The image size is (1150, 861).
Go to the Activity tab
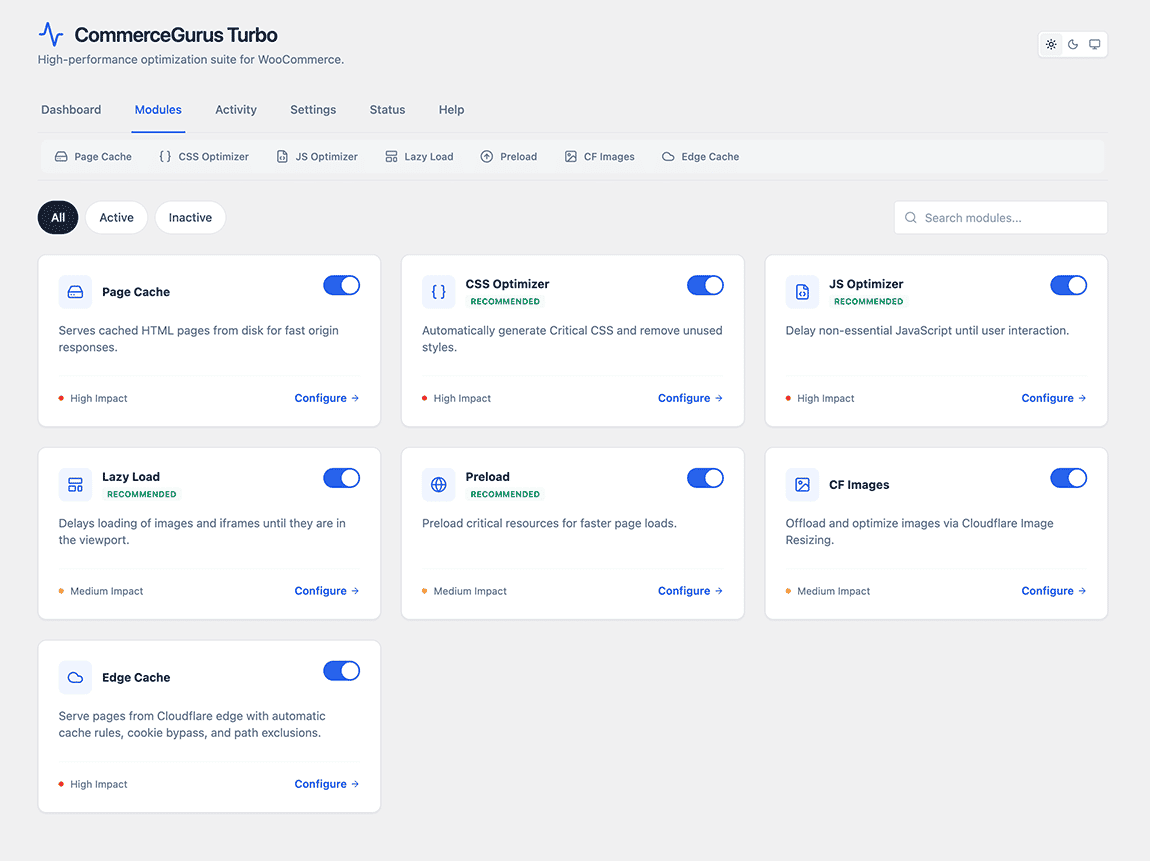click(x=236, y=109)
